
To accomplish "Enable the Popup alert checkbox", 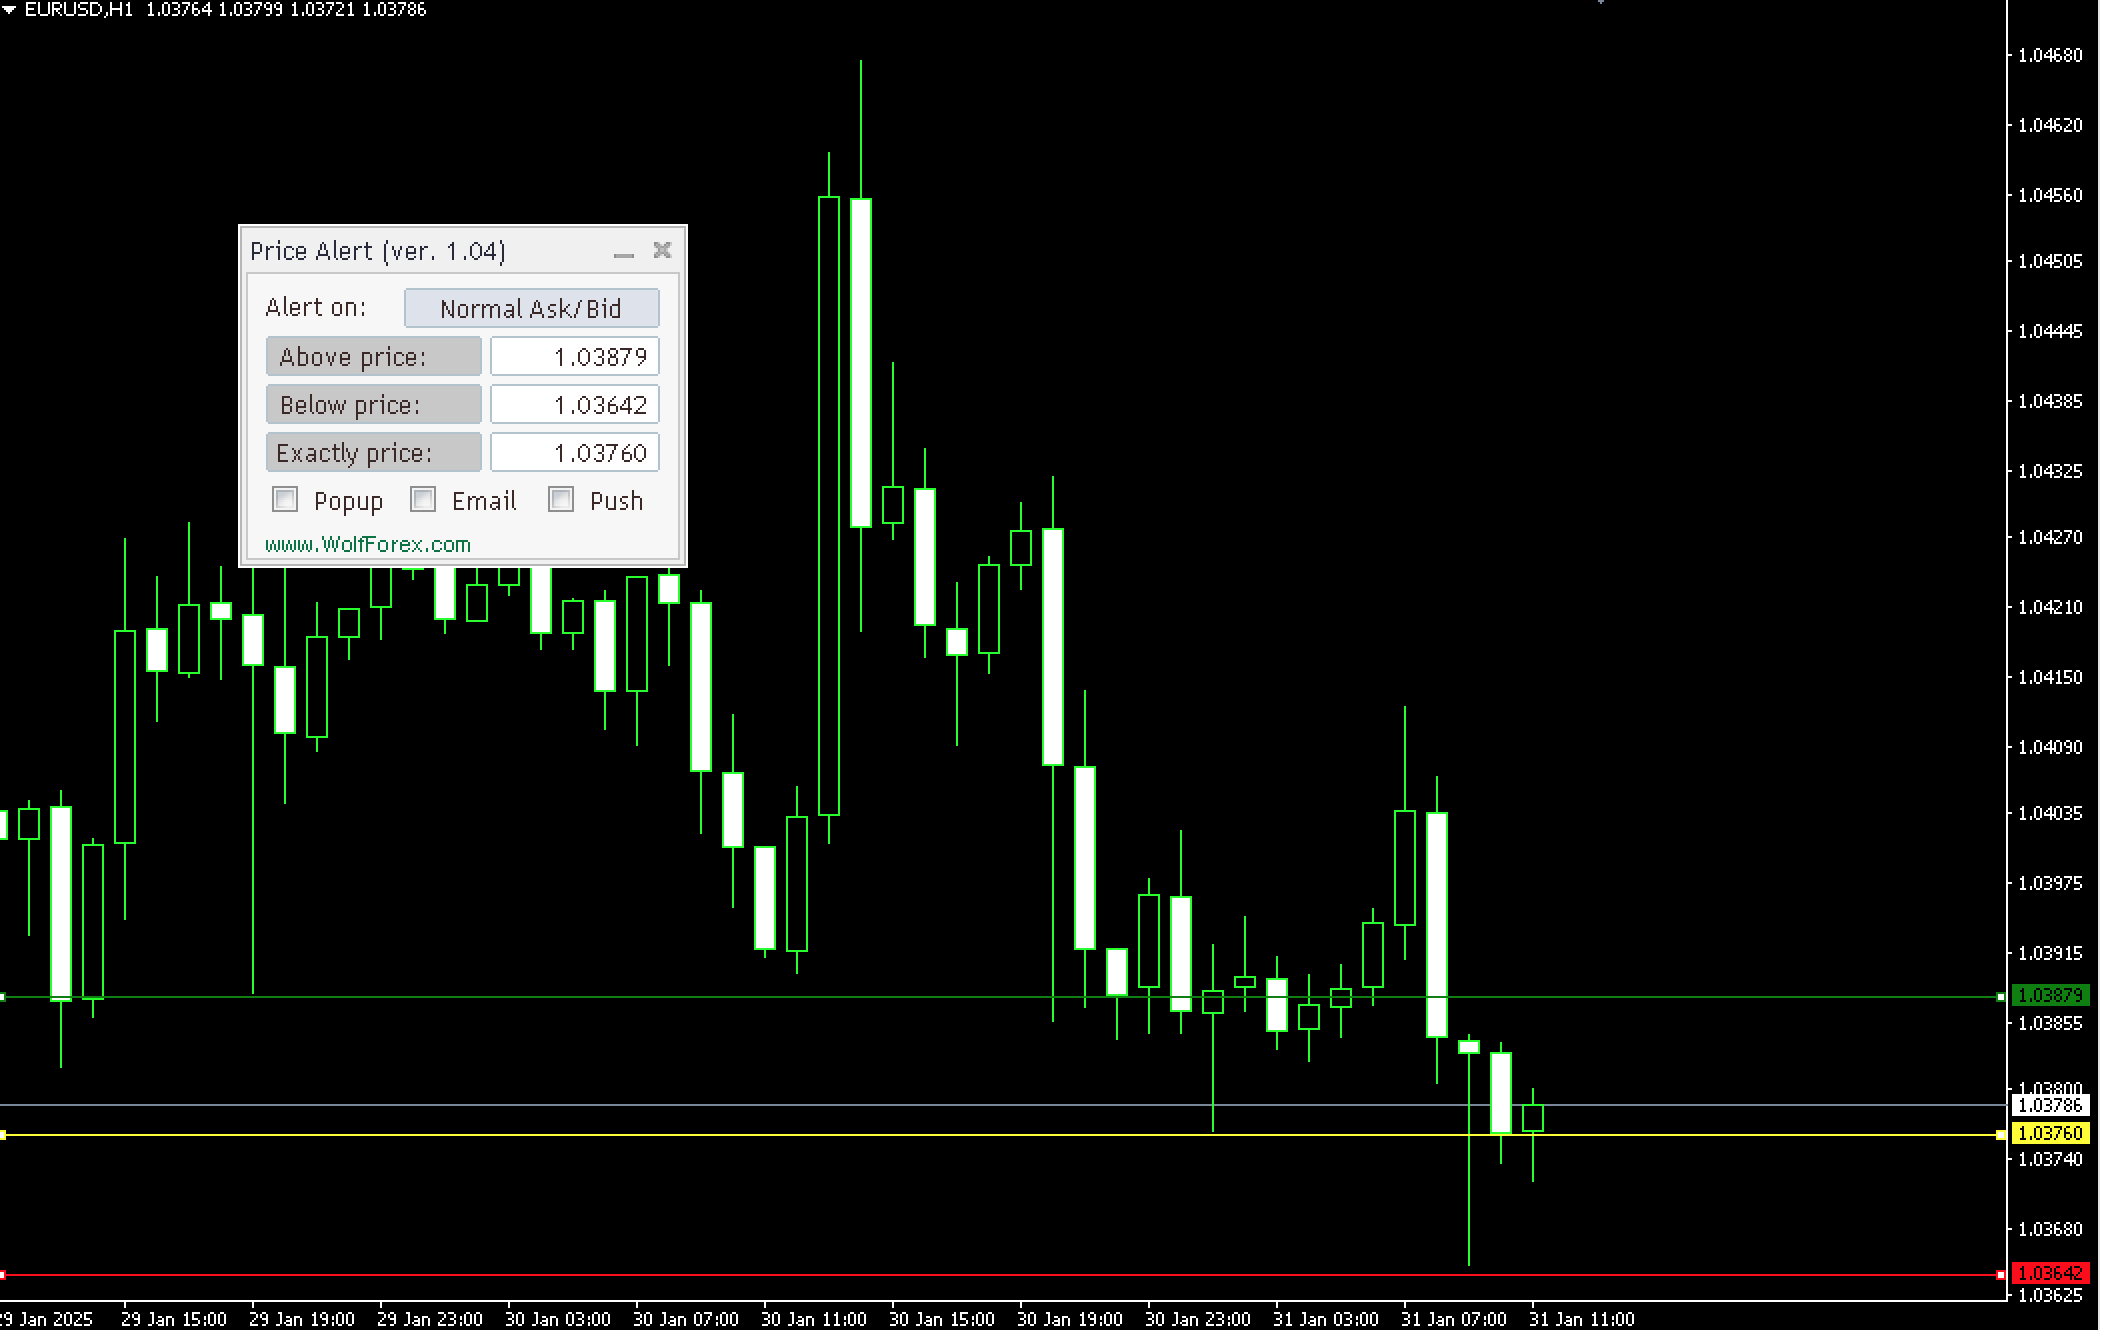I will point(285,499).
